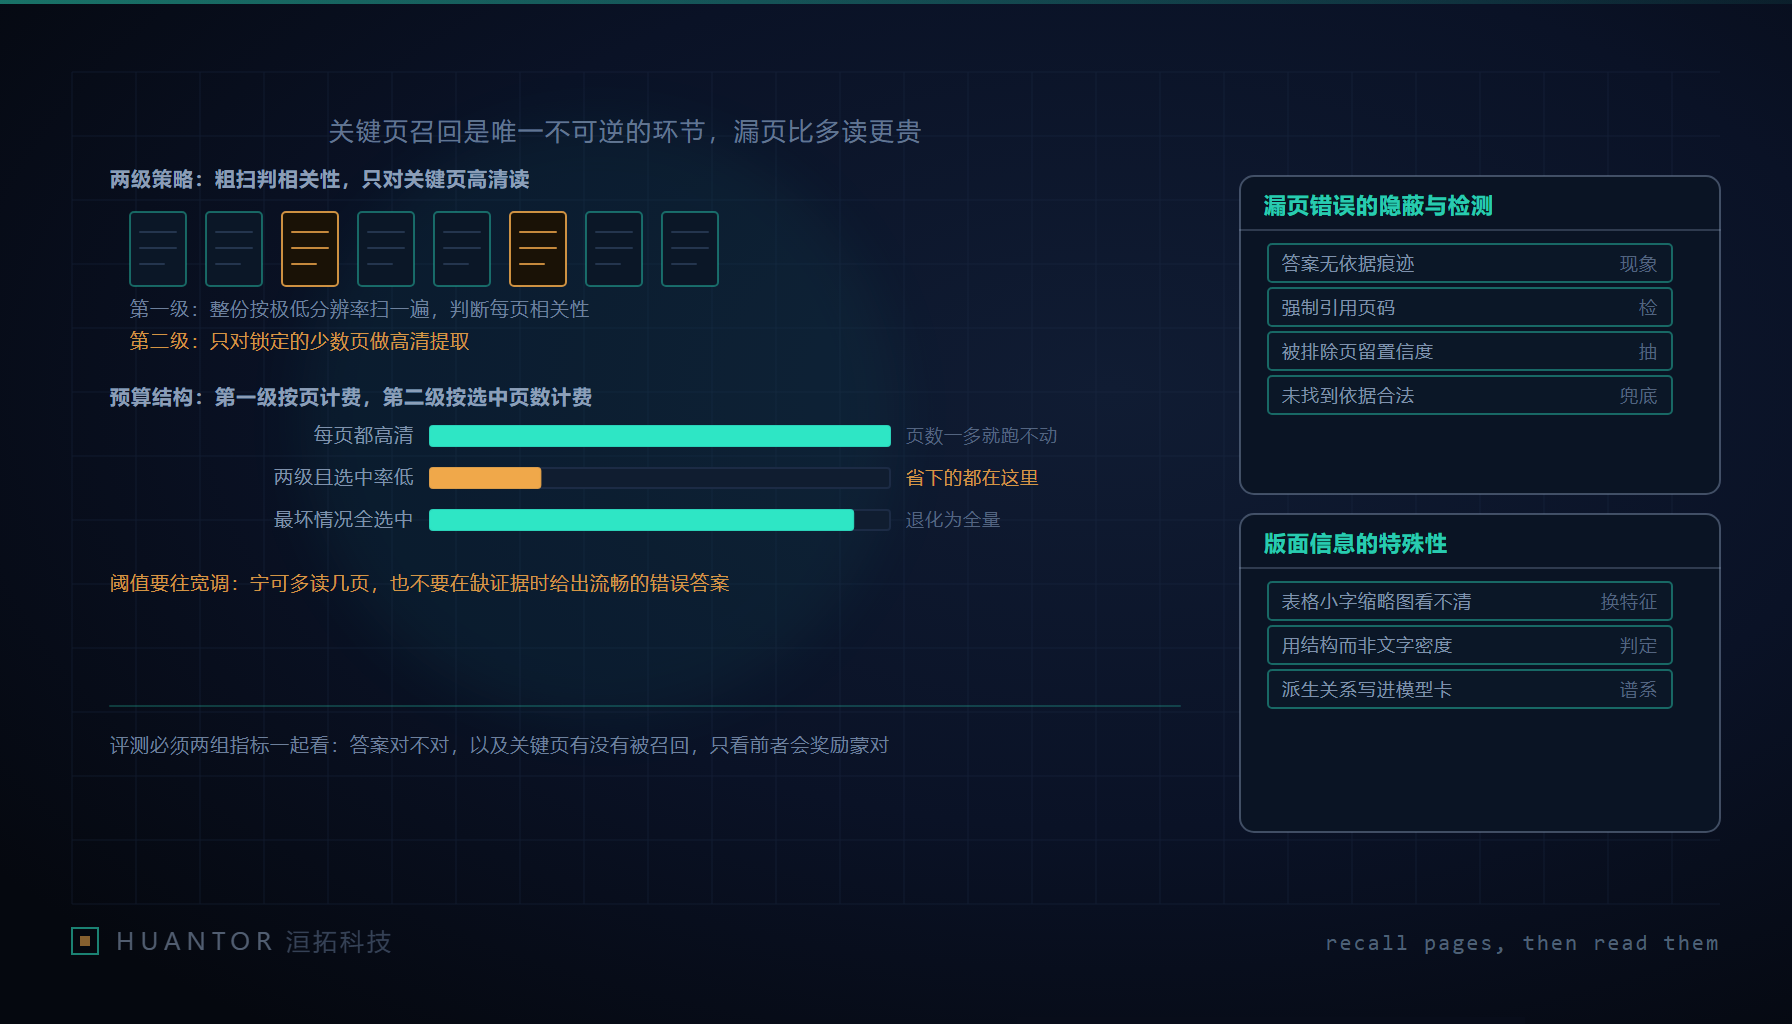1792x1024 pixels.
Task: Click the HUANTOR 洹拓科技 brand text
Action: click(254, 942)
